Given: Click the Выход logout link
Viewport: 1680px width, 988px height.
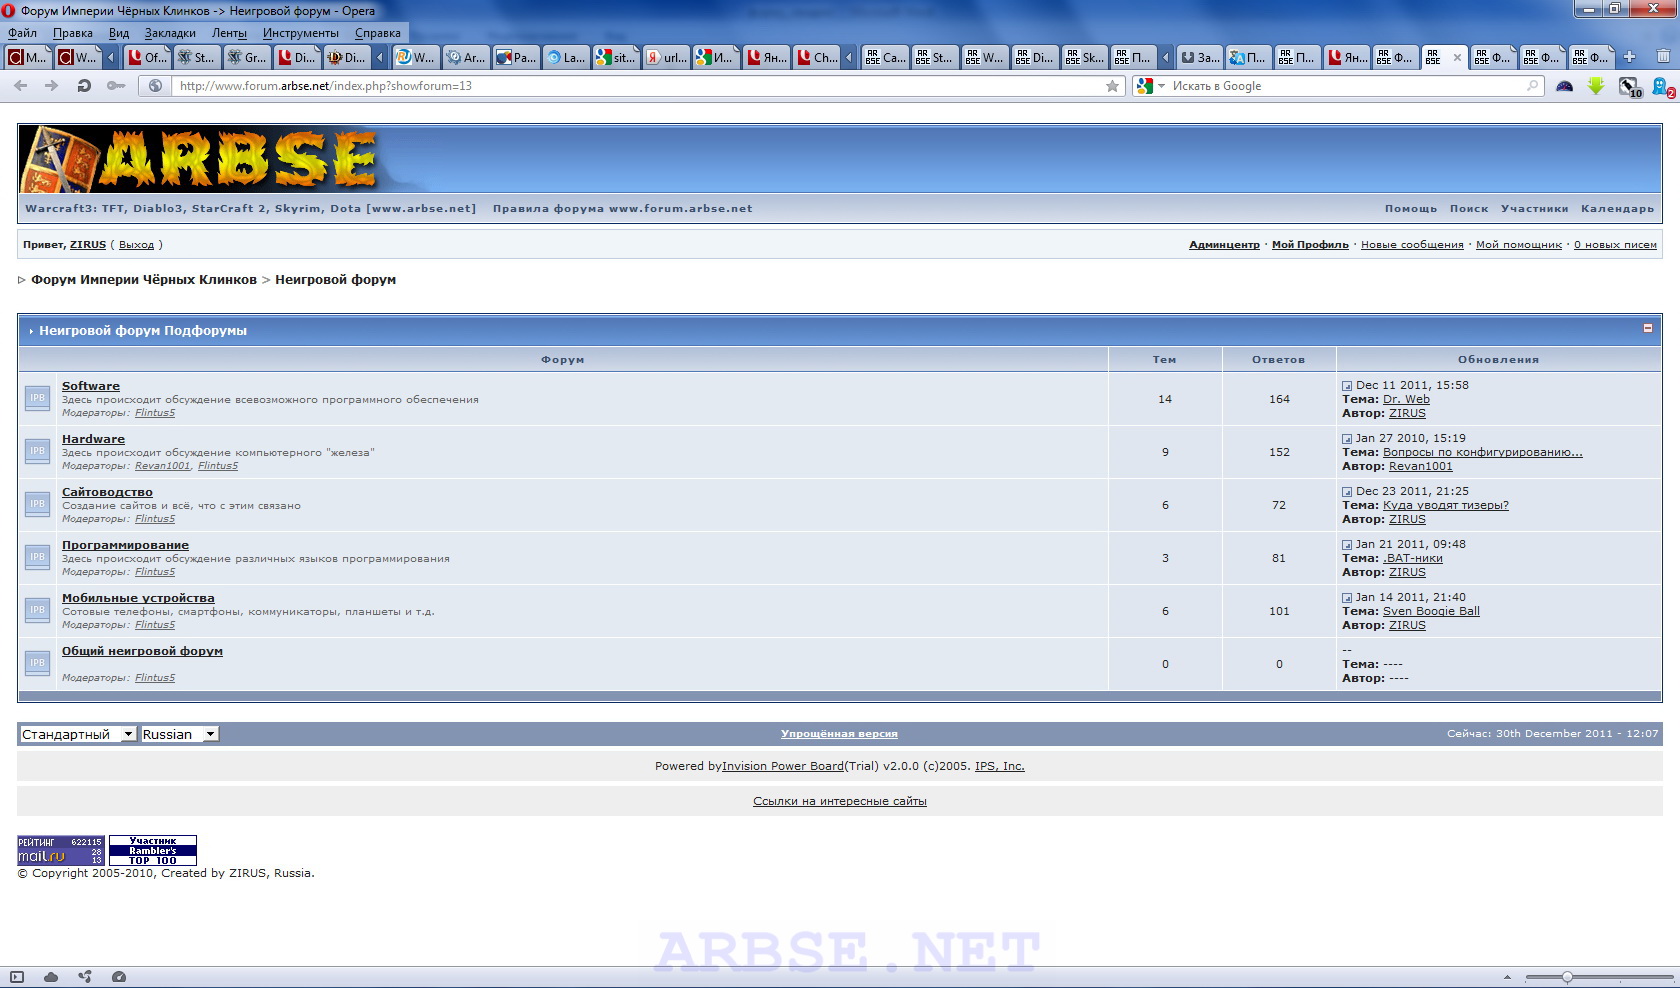Looking at the screenshot, I should 136,245.
